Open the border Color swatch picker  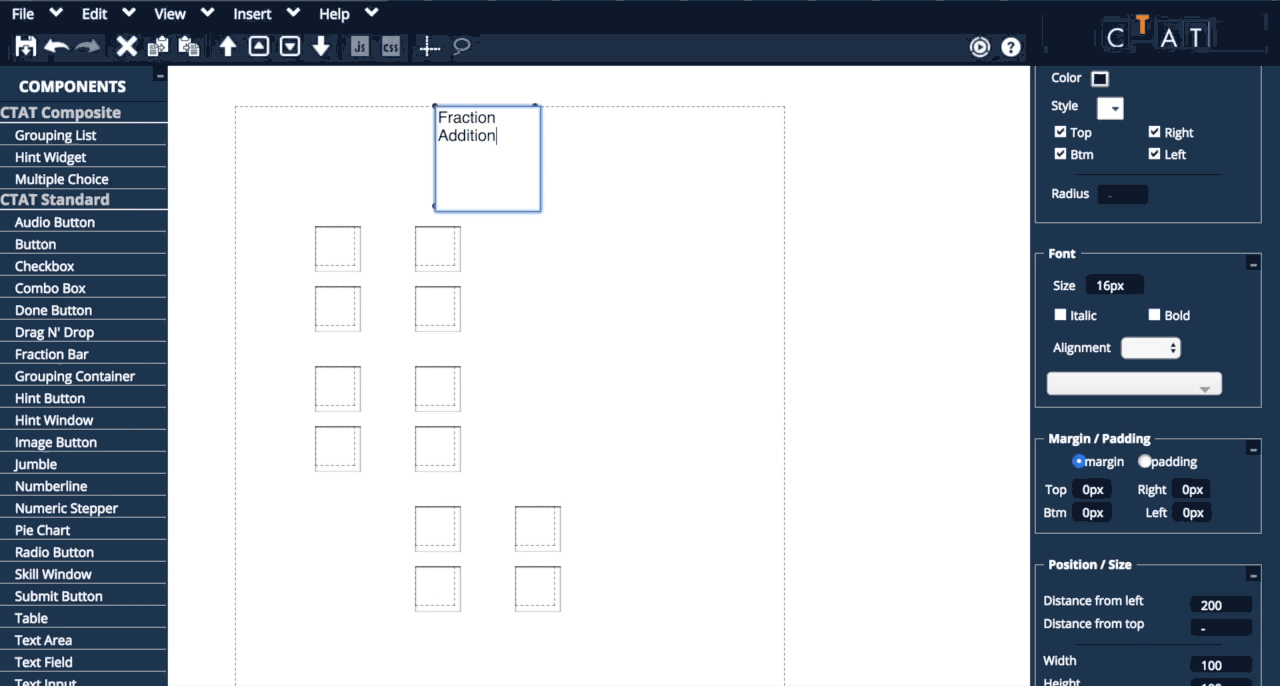click(1100, 78)
